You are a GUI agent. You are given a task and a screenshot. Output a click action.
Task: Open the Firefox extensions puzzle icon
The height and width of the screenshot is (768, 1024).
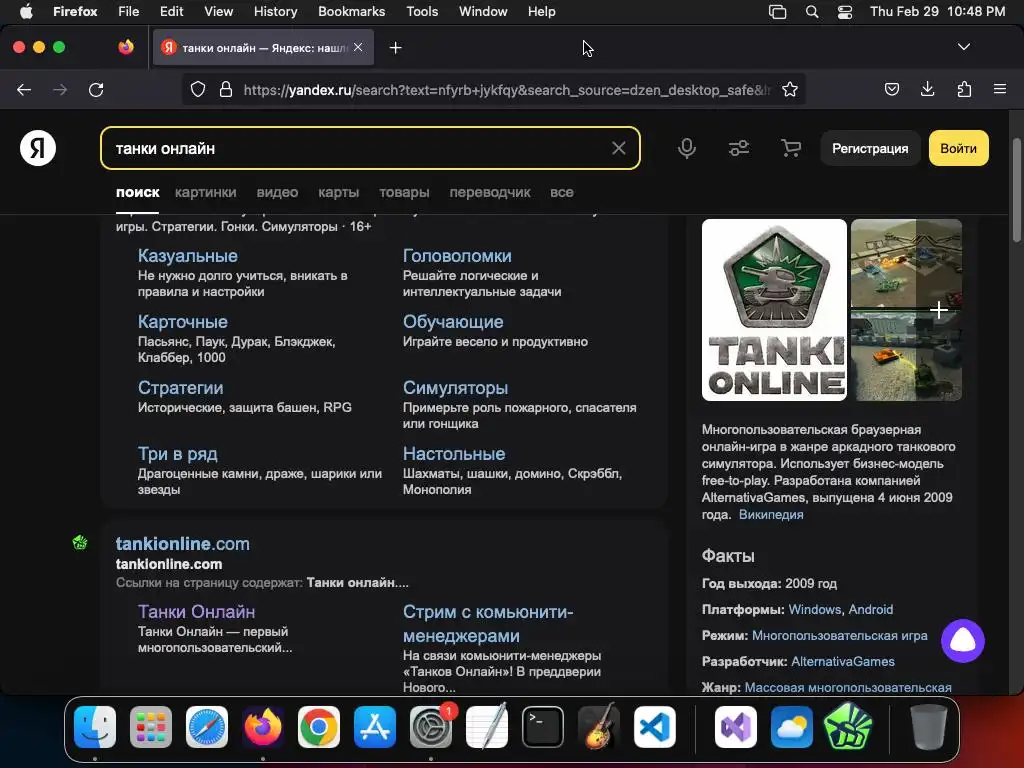(964, 89)
